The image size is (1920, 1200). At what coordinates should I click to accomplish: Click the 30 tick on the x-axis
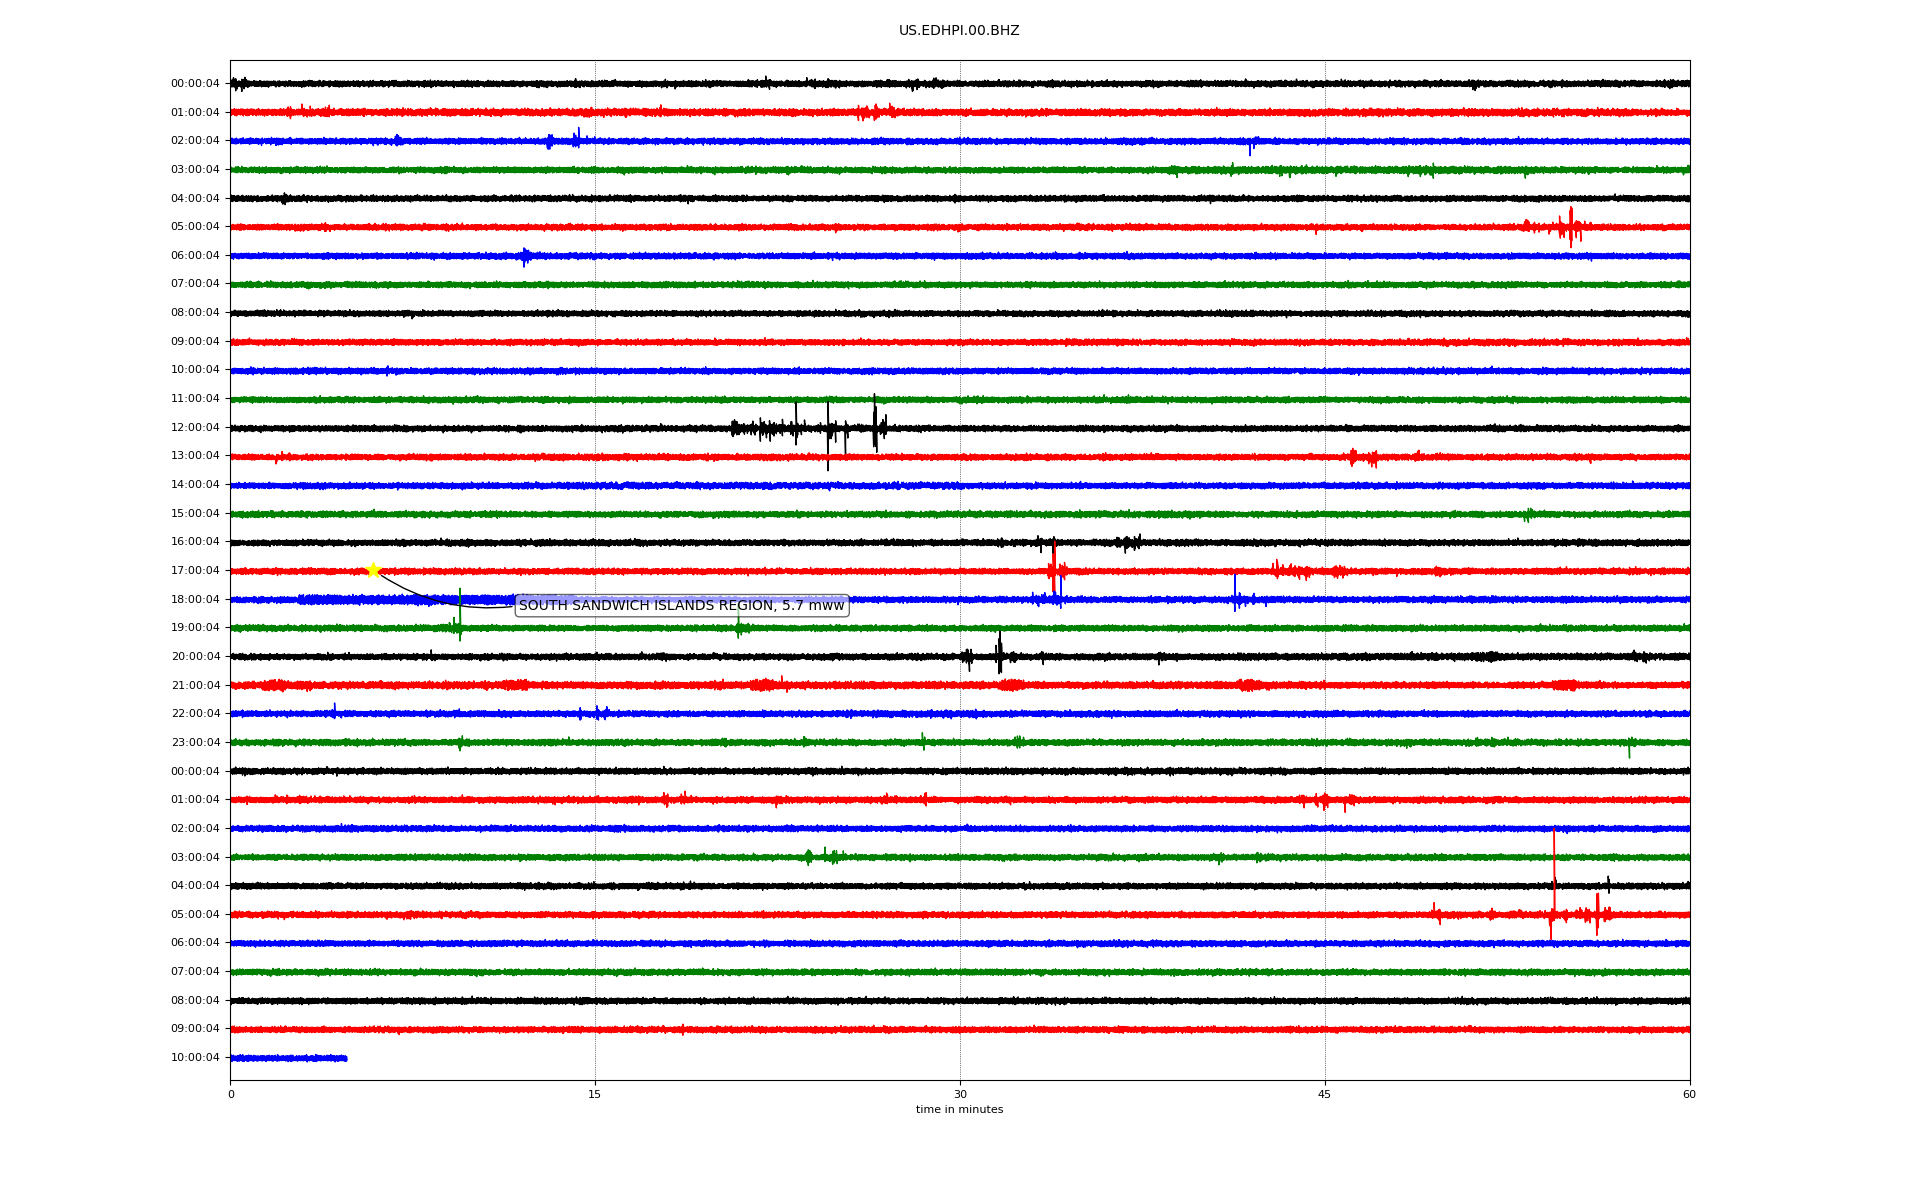tap(960, 1094)
